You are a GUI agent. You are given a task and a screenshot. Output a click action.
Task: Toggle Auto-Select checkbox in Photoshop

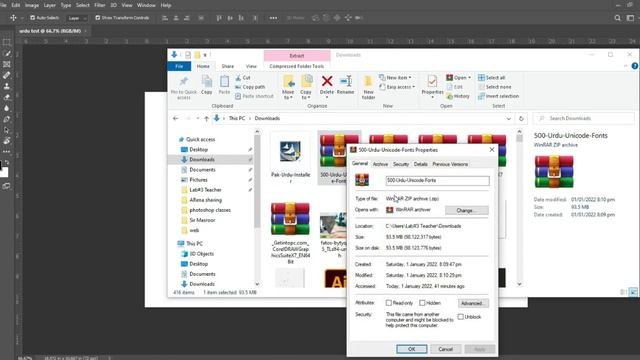point(32,18)
